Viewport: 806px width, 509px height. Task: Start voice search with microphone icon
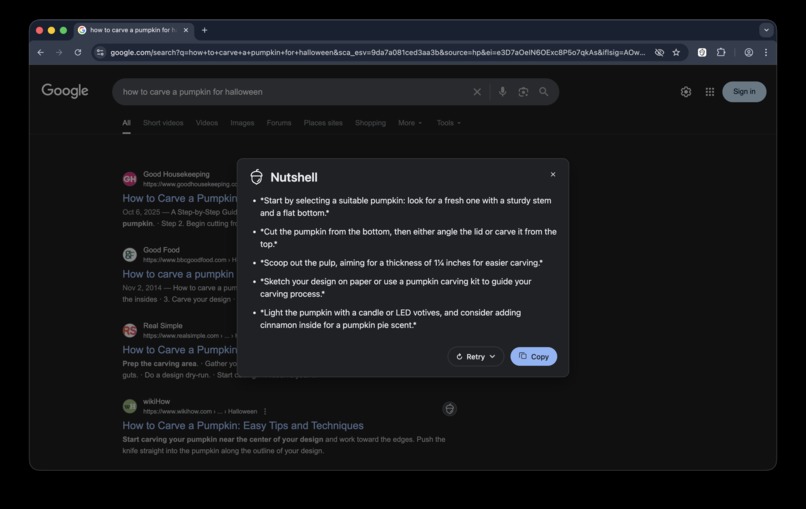502,92
